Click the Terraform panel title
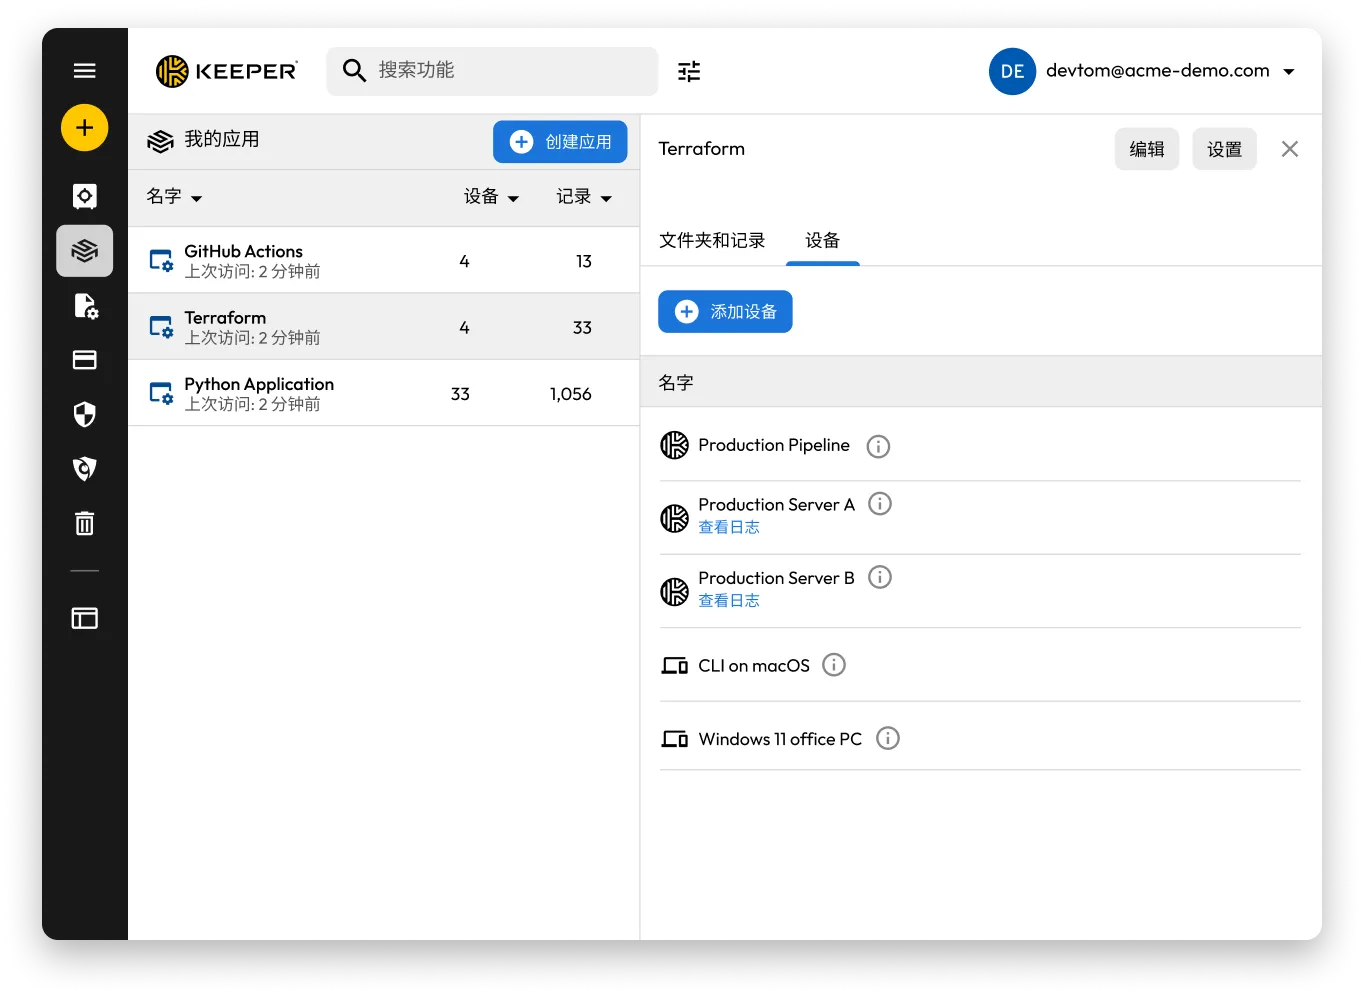 coord(702,148)
